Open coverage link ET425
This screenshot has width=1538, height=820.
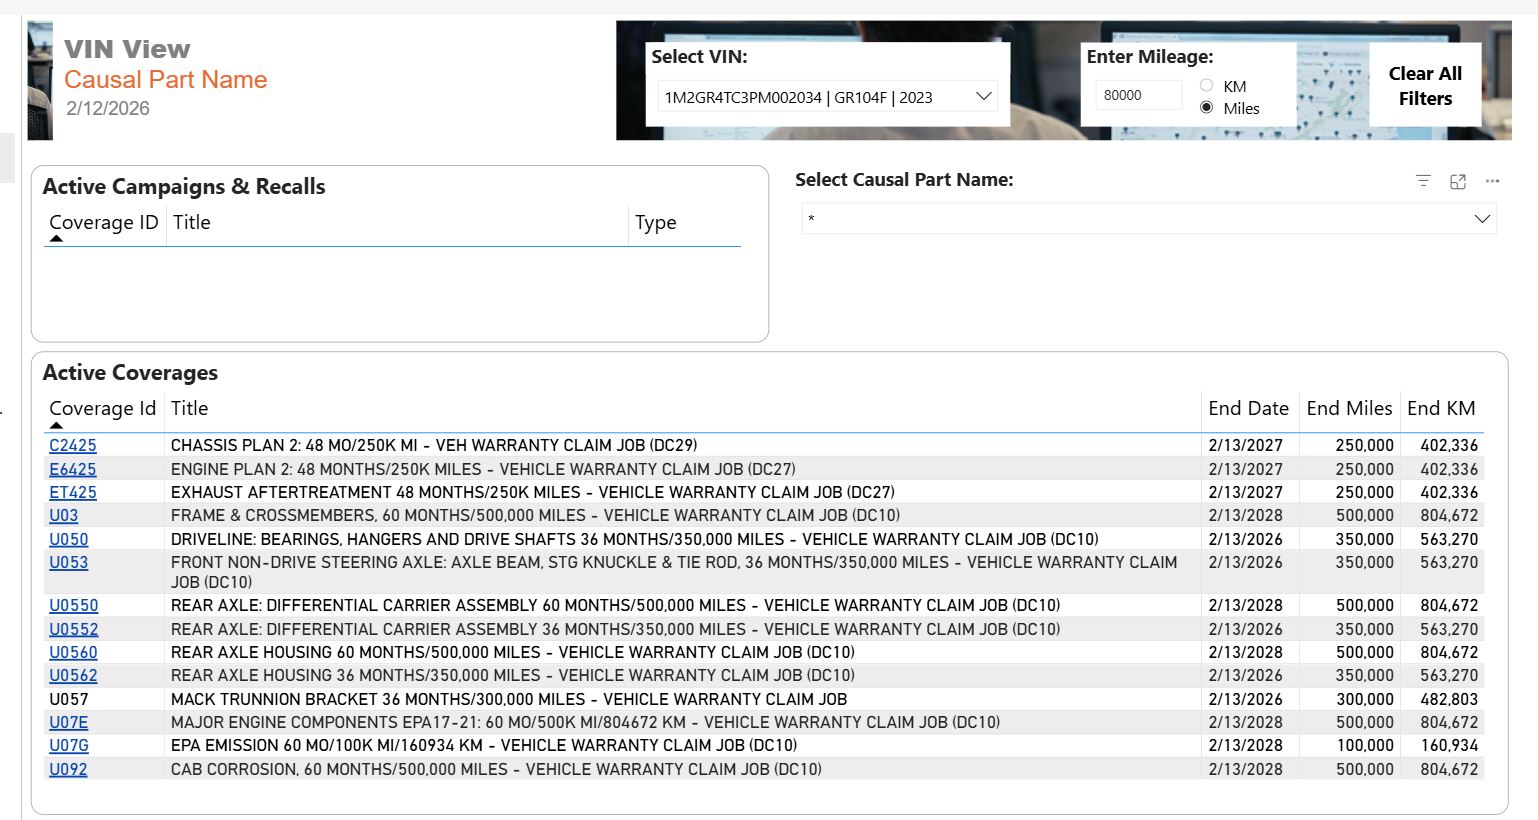(x=73, y=492)
